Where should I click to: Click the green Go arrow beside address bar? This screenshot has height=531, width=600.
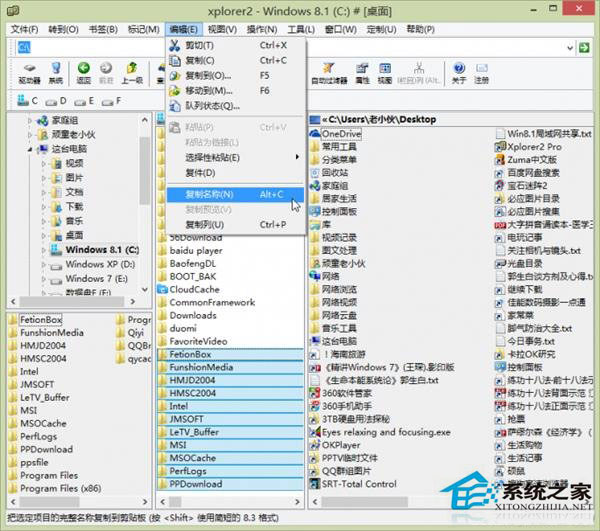coord(584,48)
